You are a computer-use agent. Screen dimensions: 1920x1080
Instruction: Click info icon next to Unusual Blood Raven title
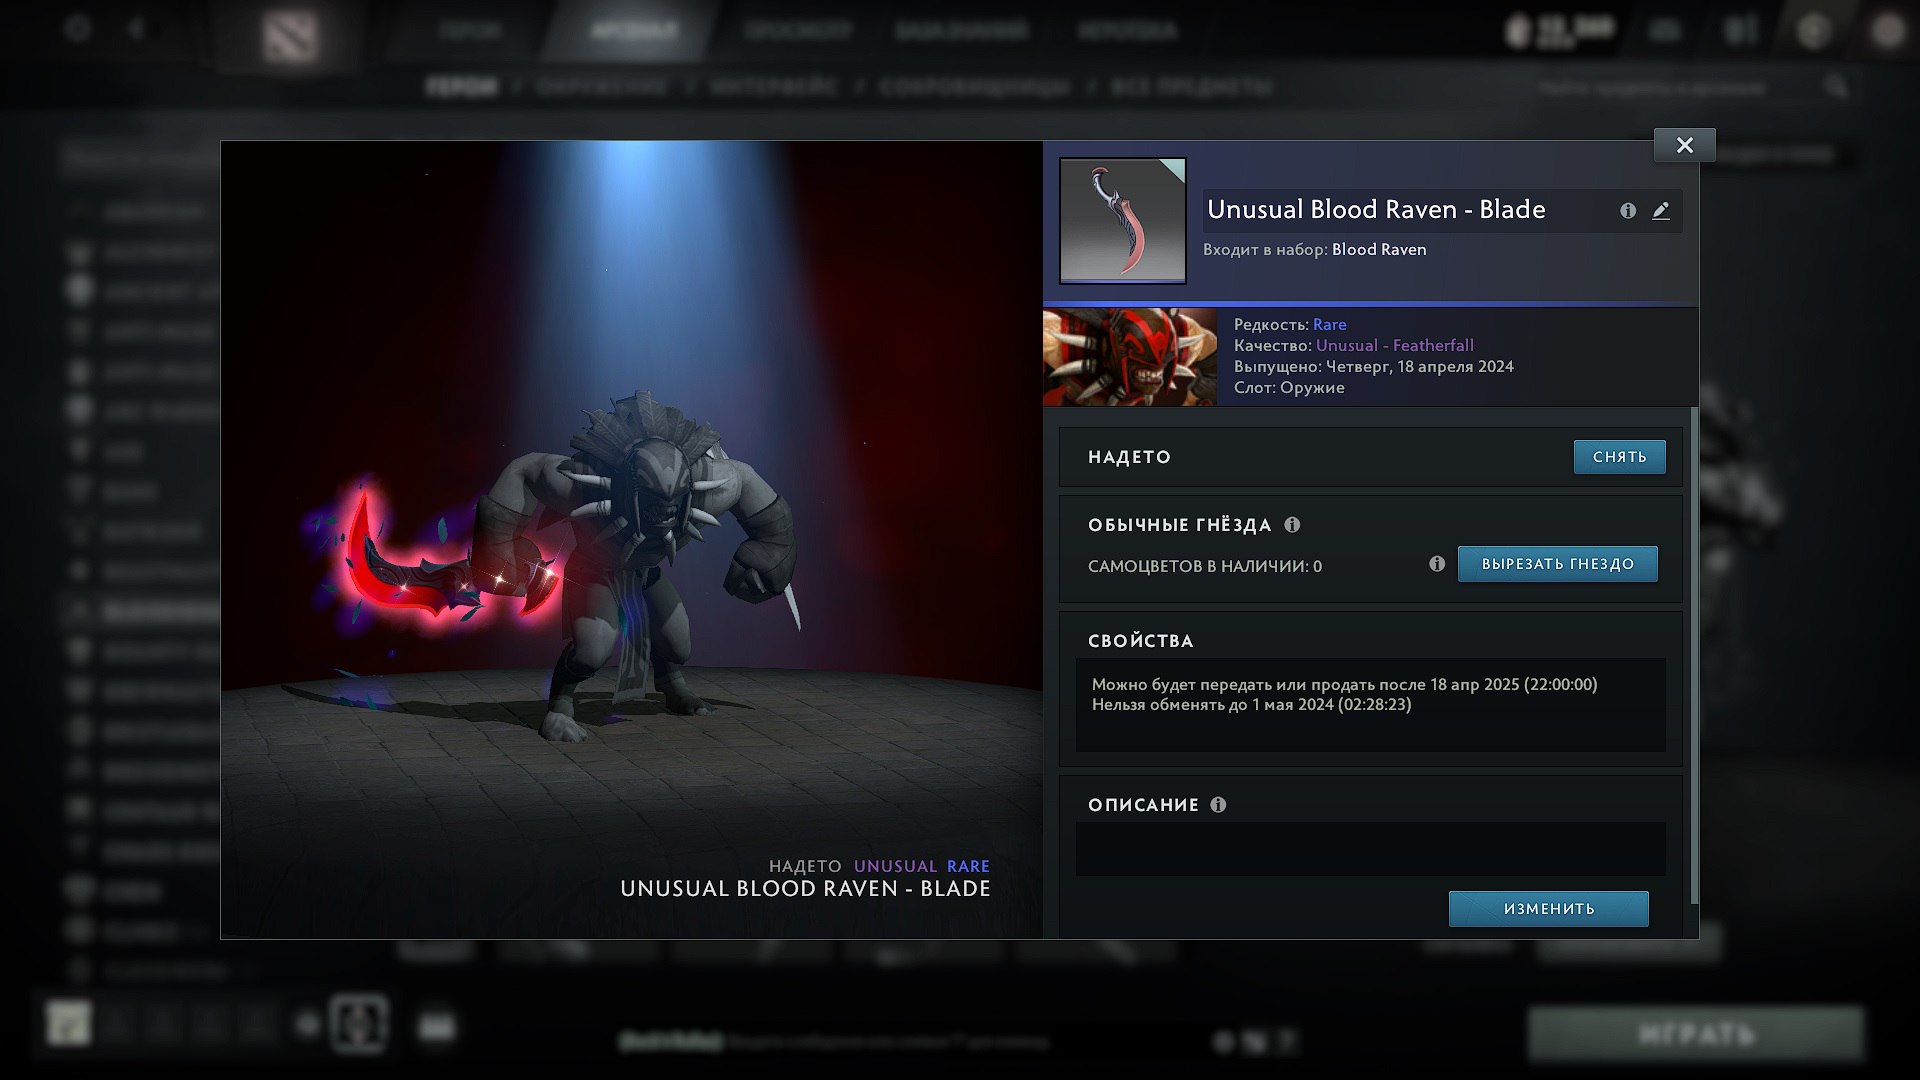click(x=1628, y=211)
